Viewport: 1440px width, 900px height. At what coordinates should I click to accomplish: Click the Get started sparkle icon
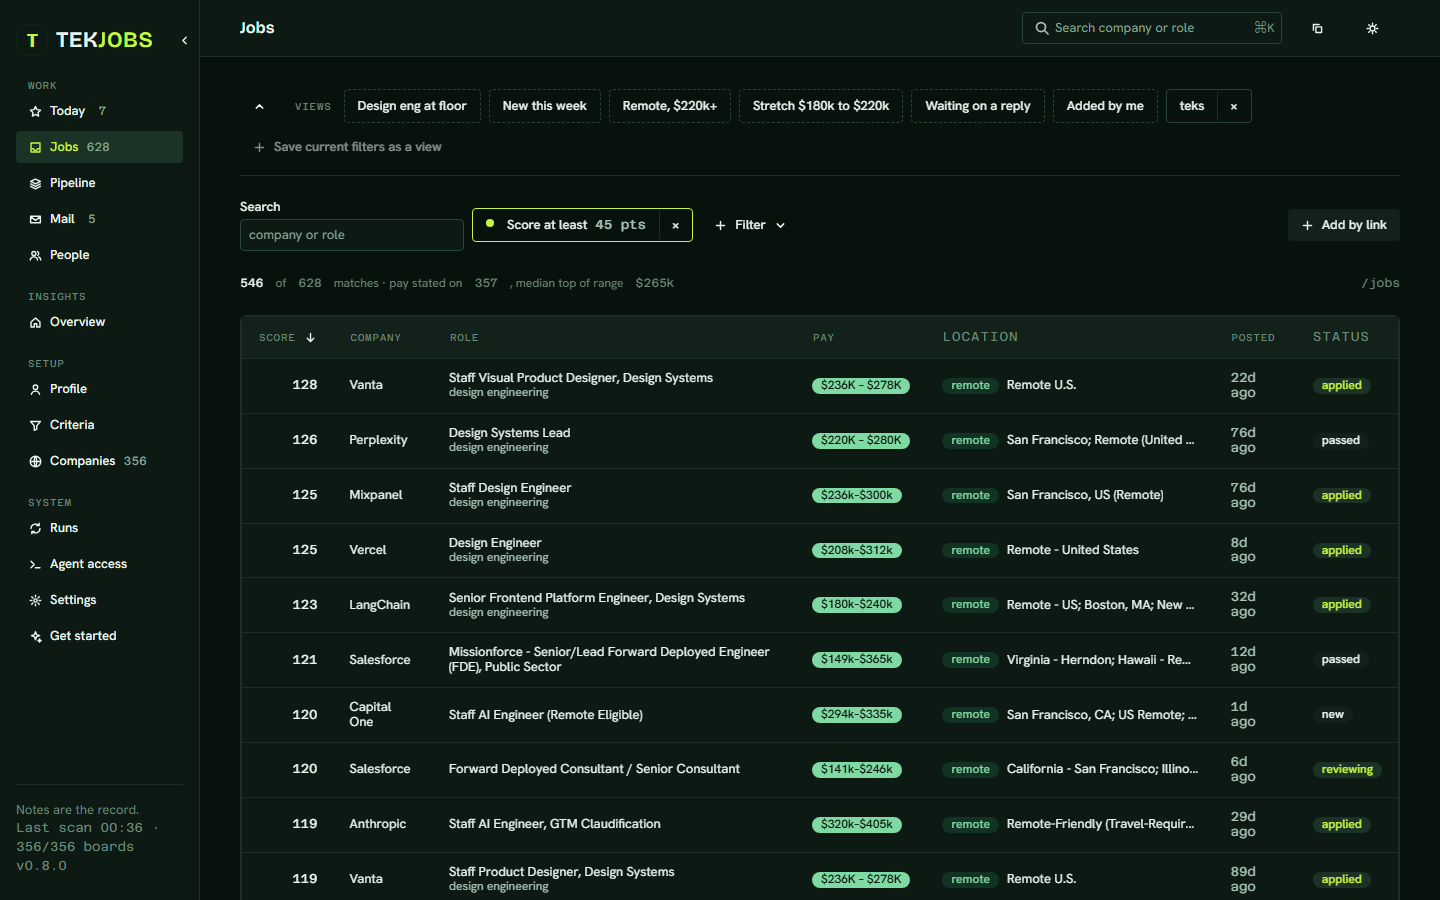(x=35, y=636)
